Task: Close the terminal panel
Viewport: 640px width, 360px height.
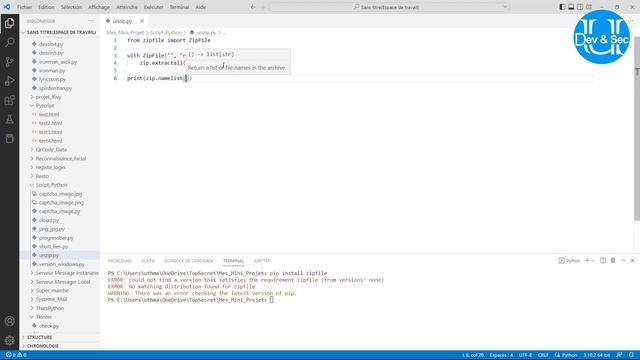Action: point(632,260)
